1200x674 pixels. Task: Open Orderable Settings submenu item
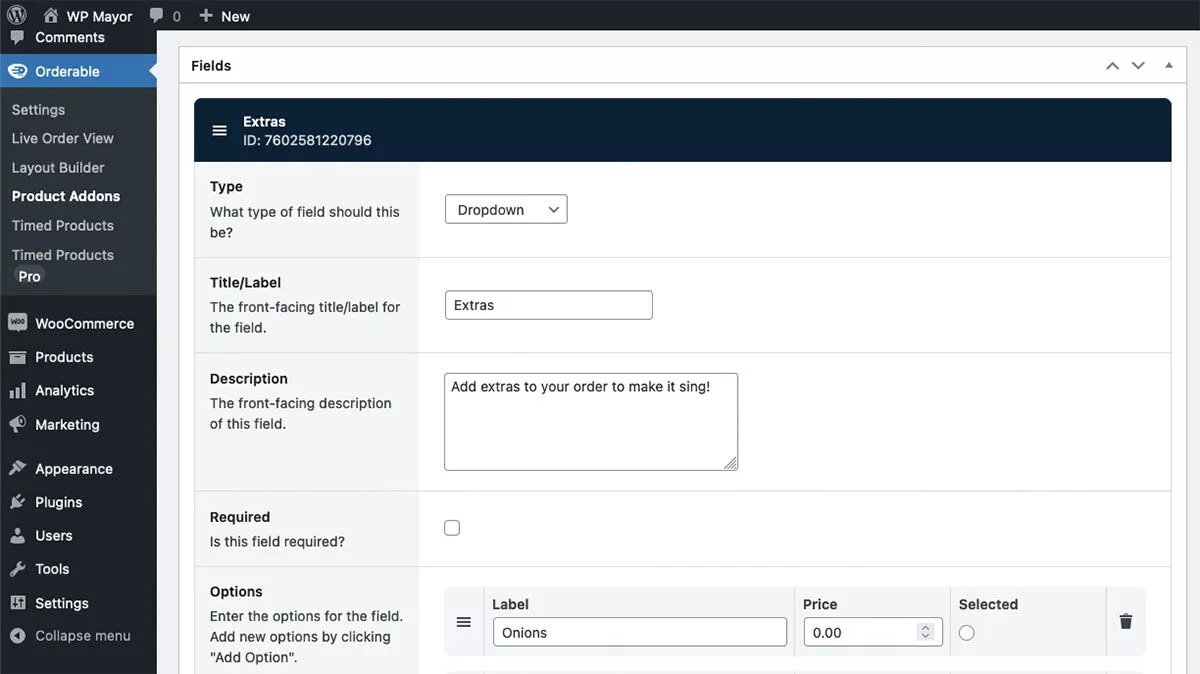38,110
